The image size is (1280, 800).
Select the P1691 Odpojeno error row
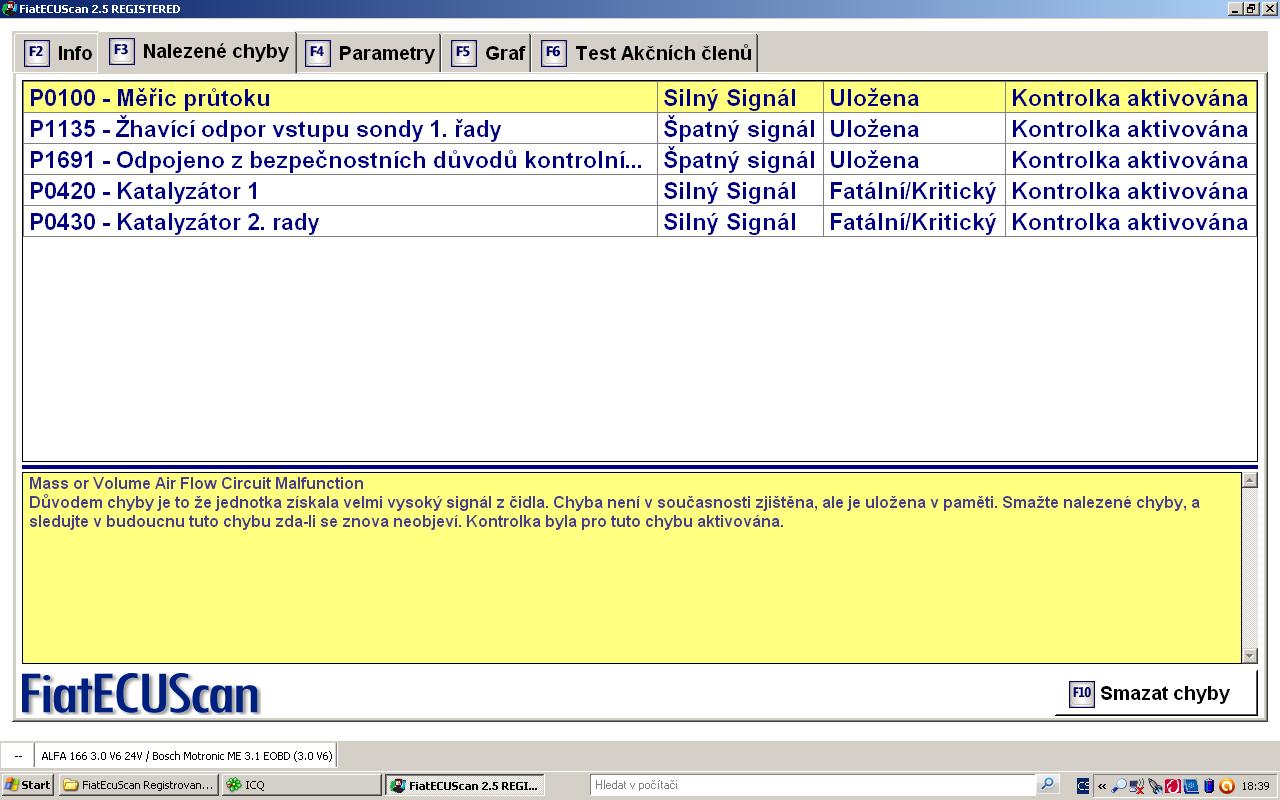tap(340, 160)
